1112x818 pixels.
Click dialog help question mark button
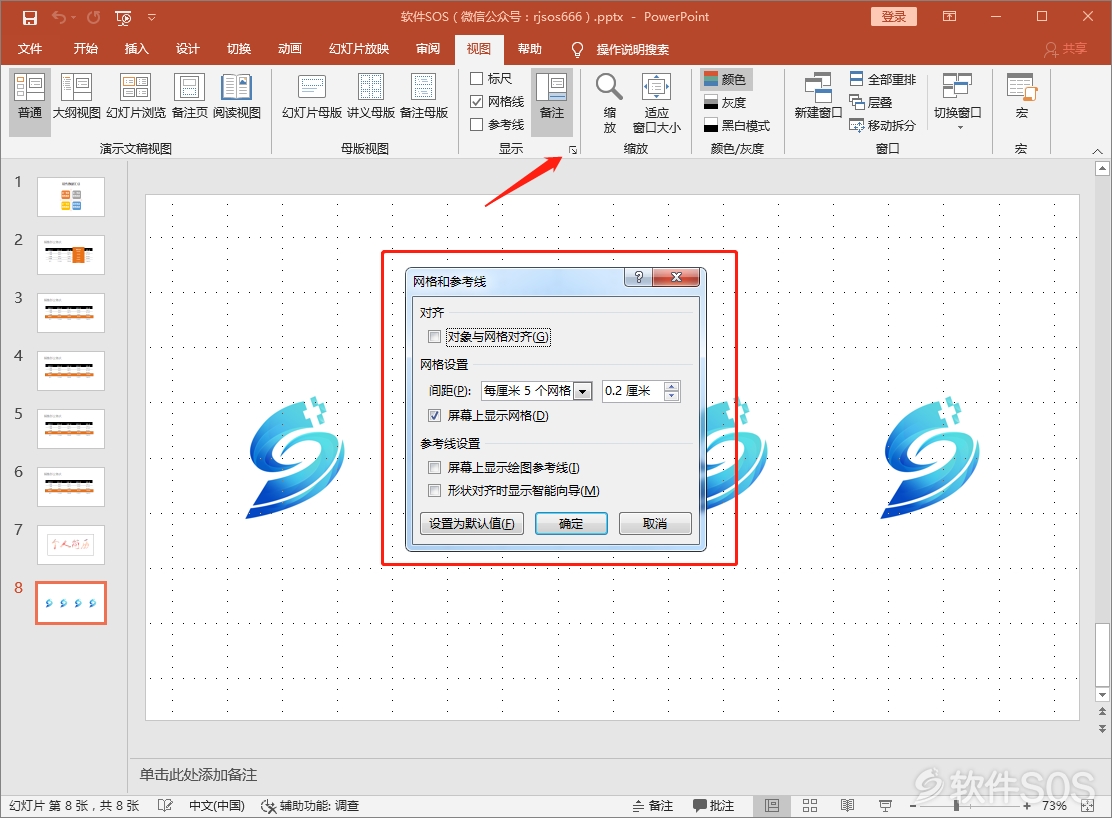coord(638,277)
